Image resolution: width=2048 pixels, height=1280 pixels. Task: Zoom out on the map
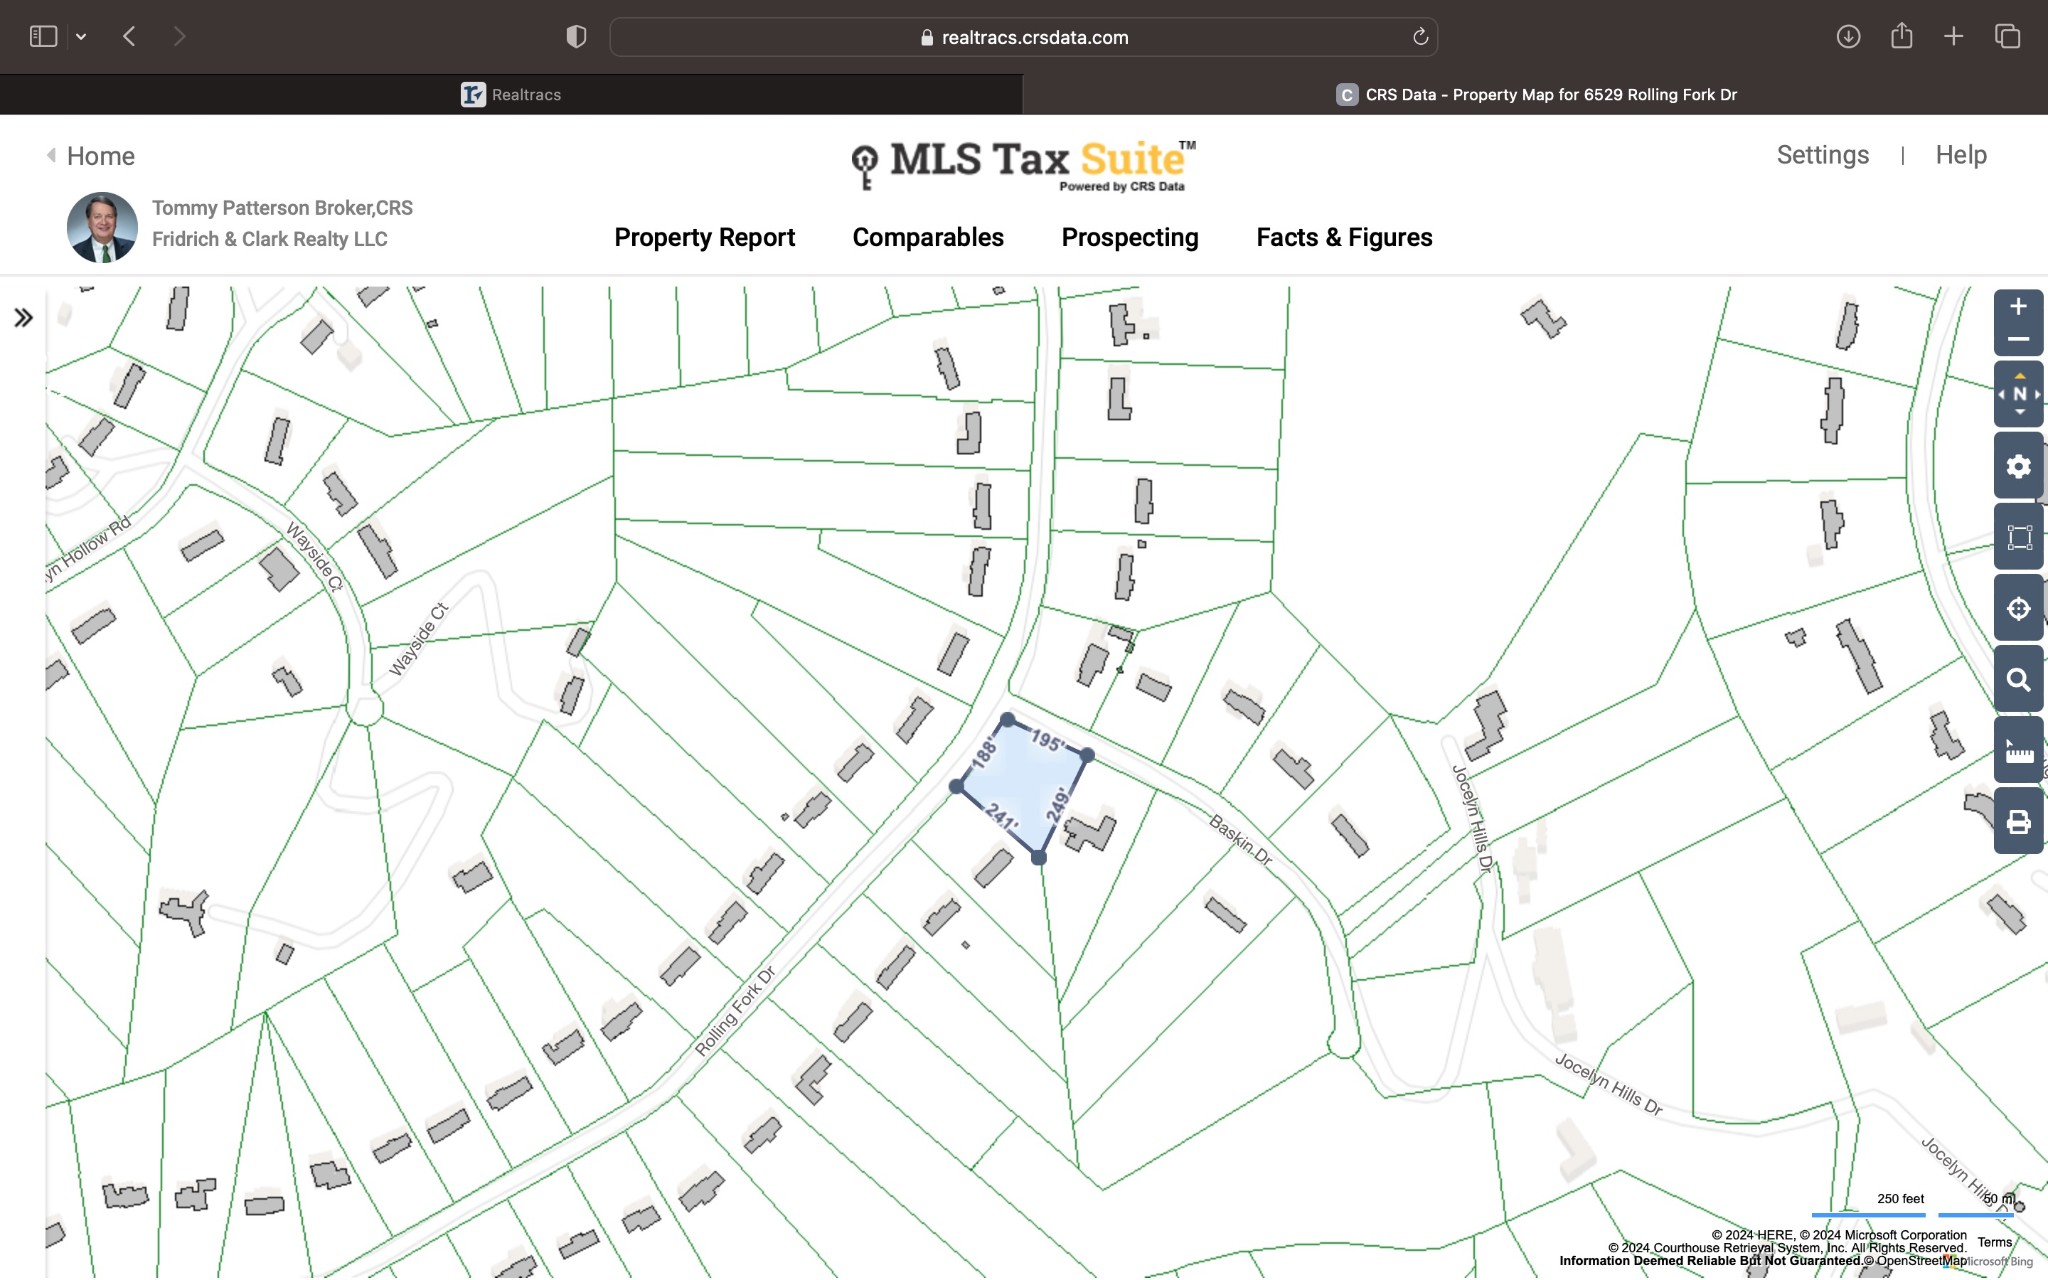click(x=2018, y=340)
